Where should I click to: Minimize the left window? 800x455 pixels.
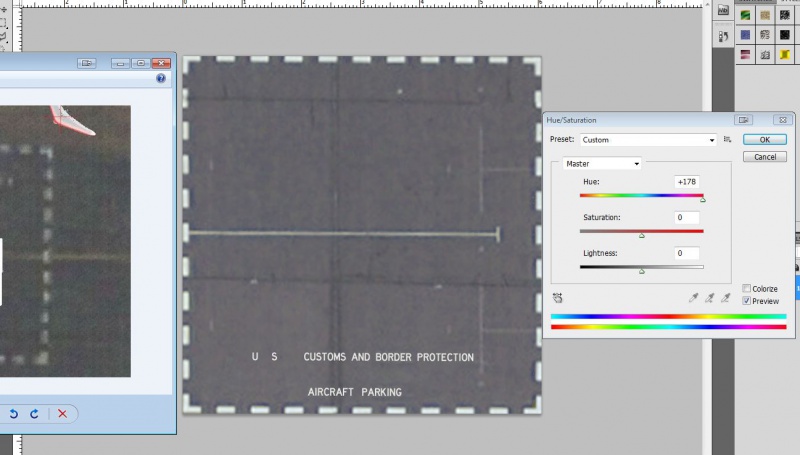coord(120,63)
